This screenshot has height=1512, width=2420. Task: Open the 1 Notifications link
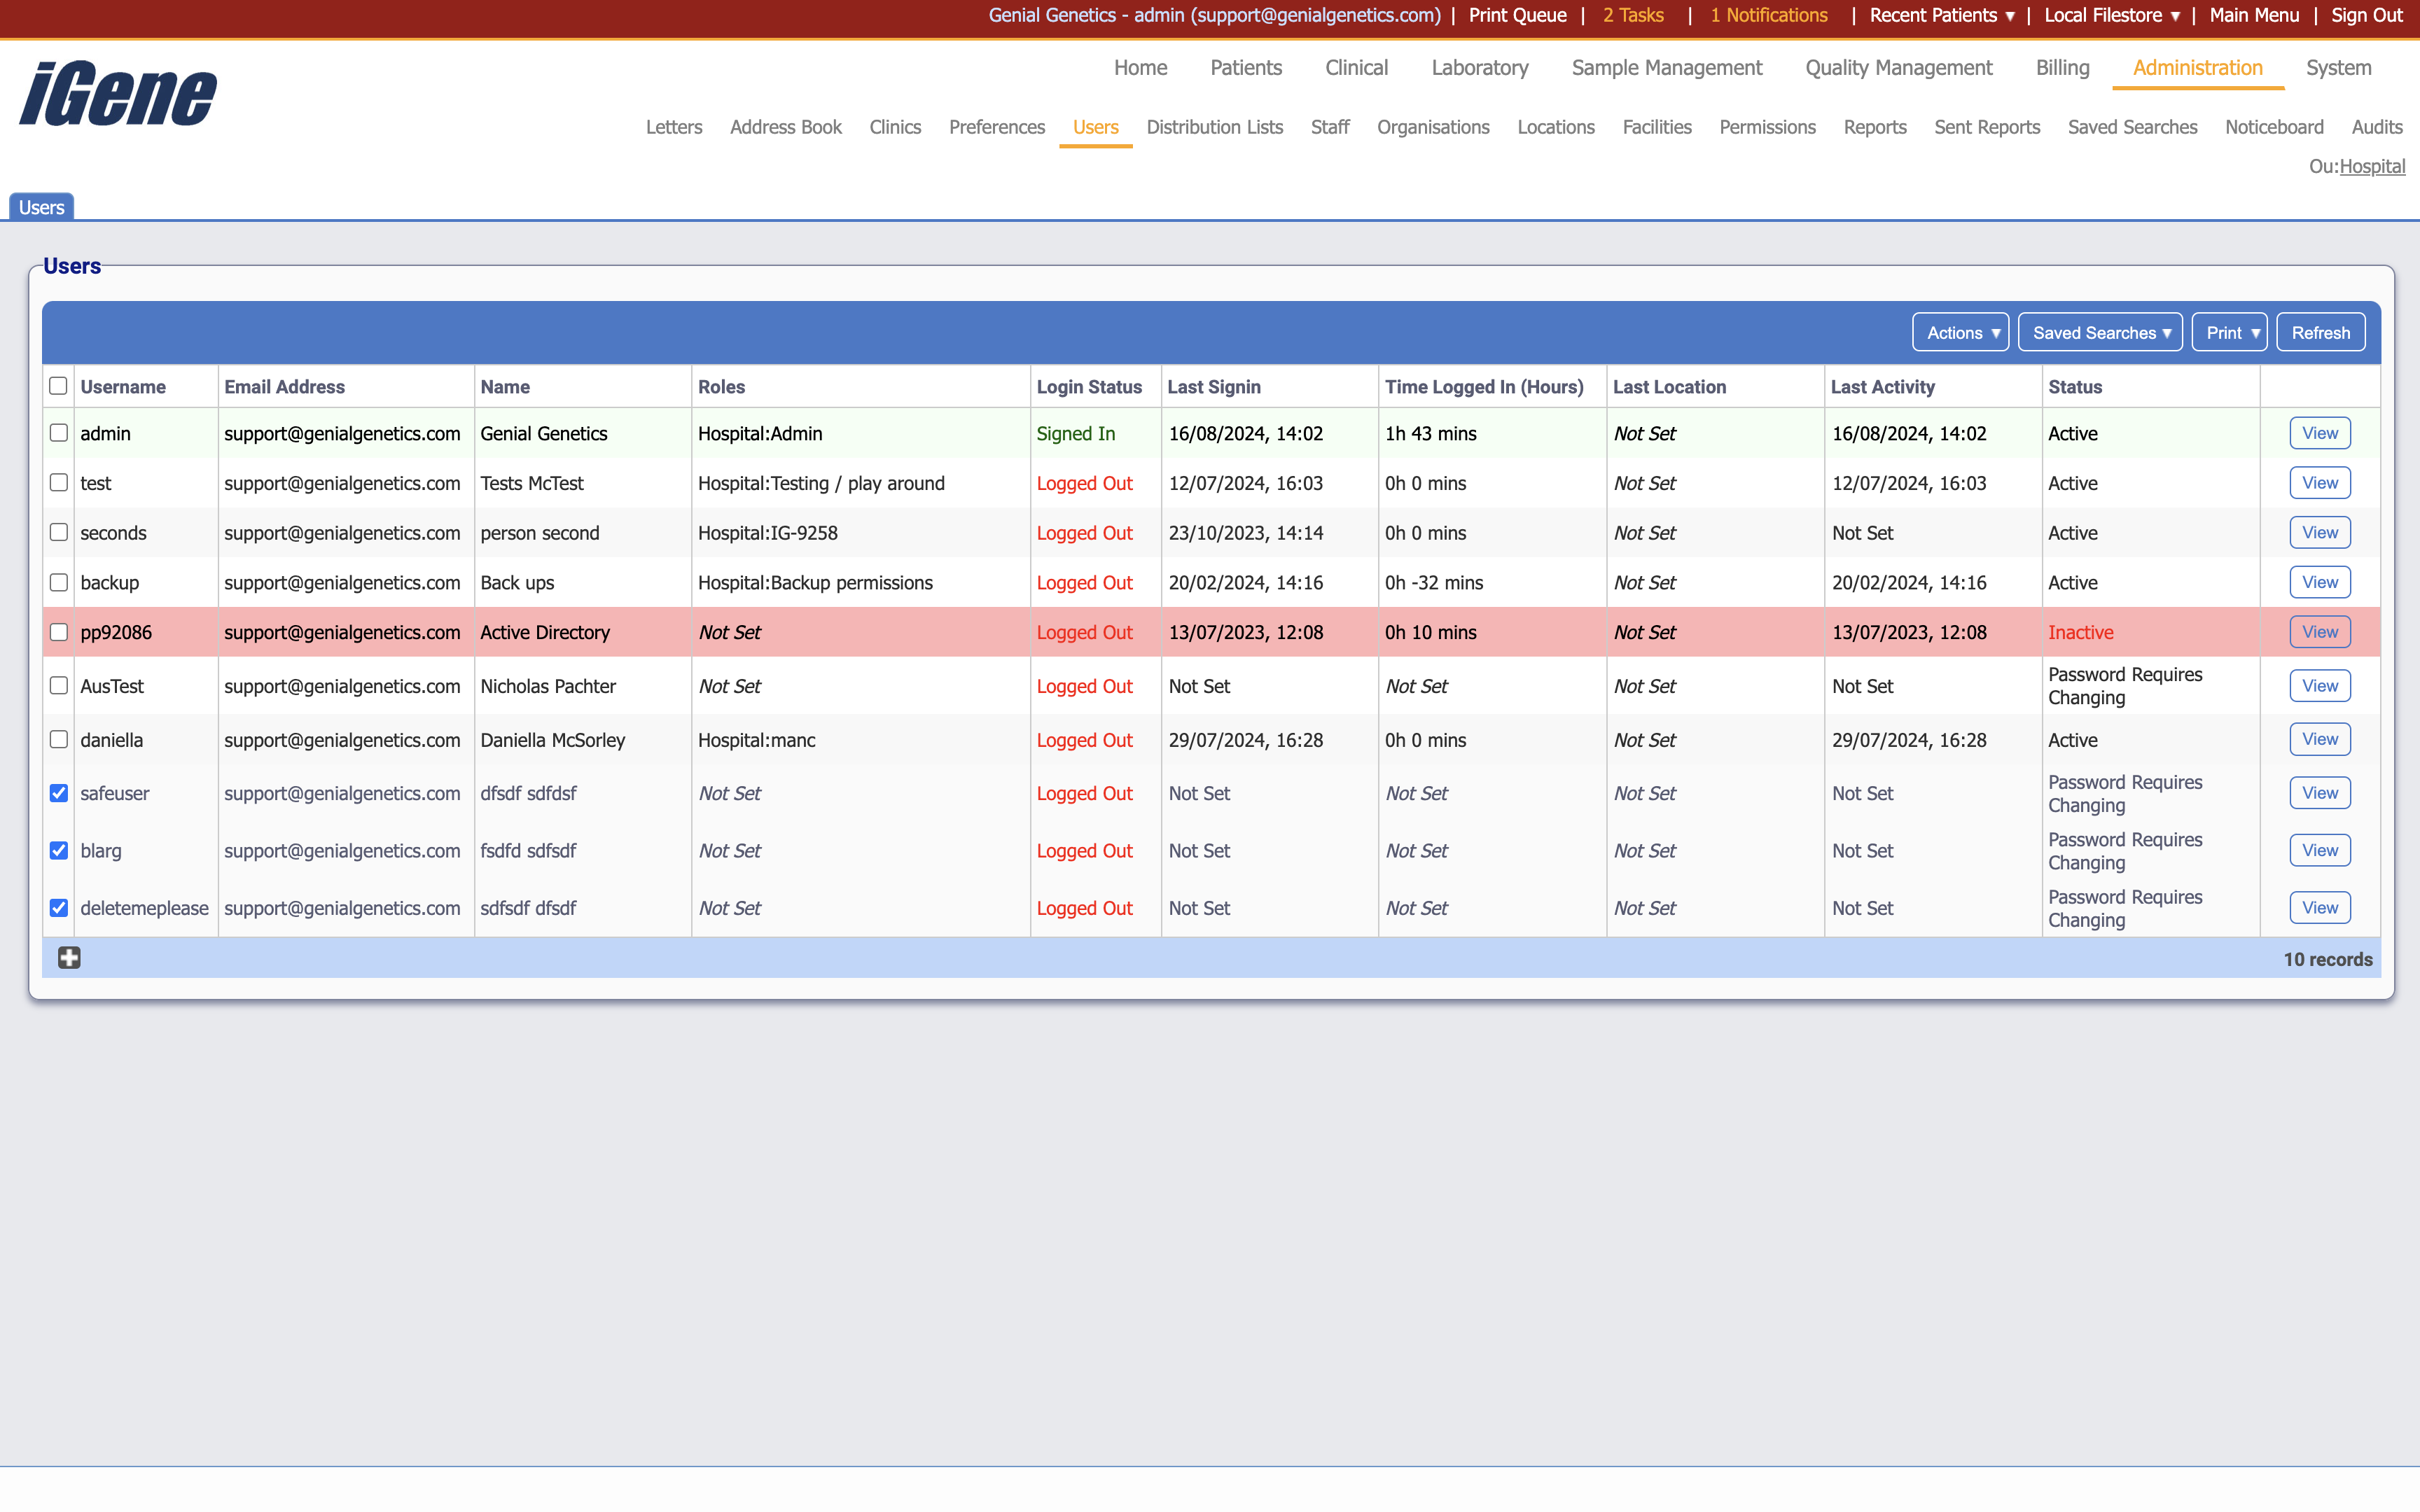1768,15
